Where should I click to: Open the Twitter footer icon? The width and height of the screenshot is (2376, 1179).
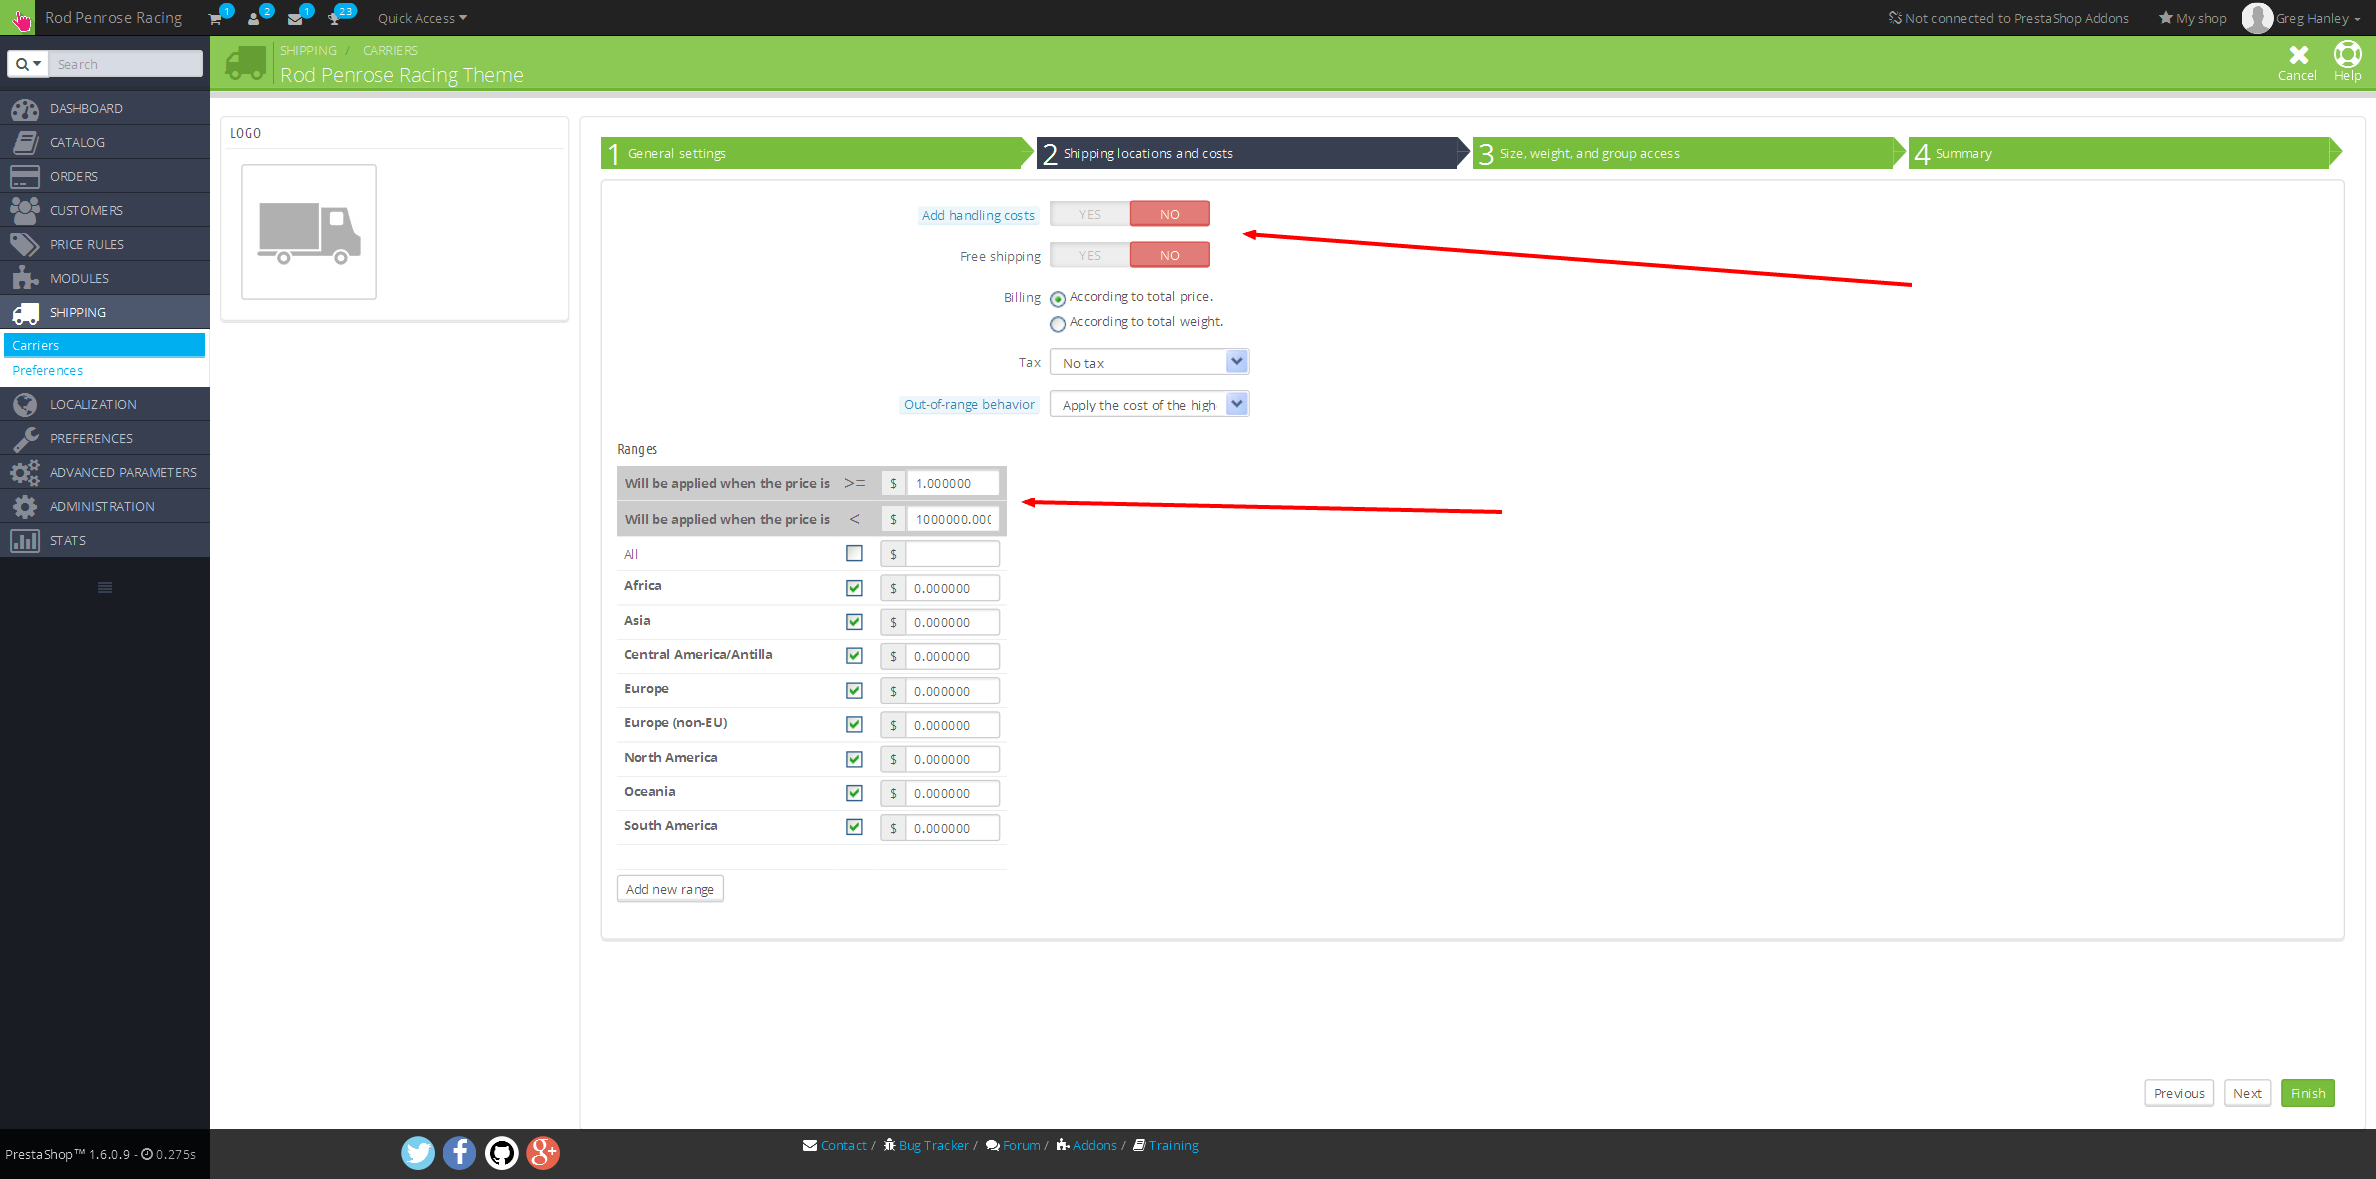[x=418, y=1153]
